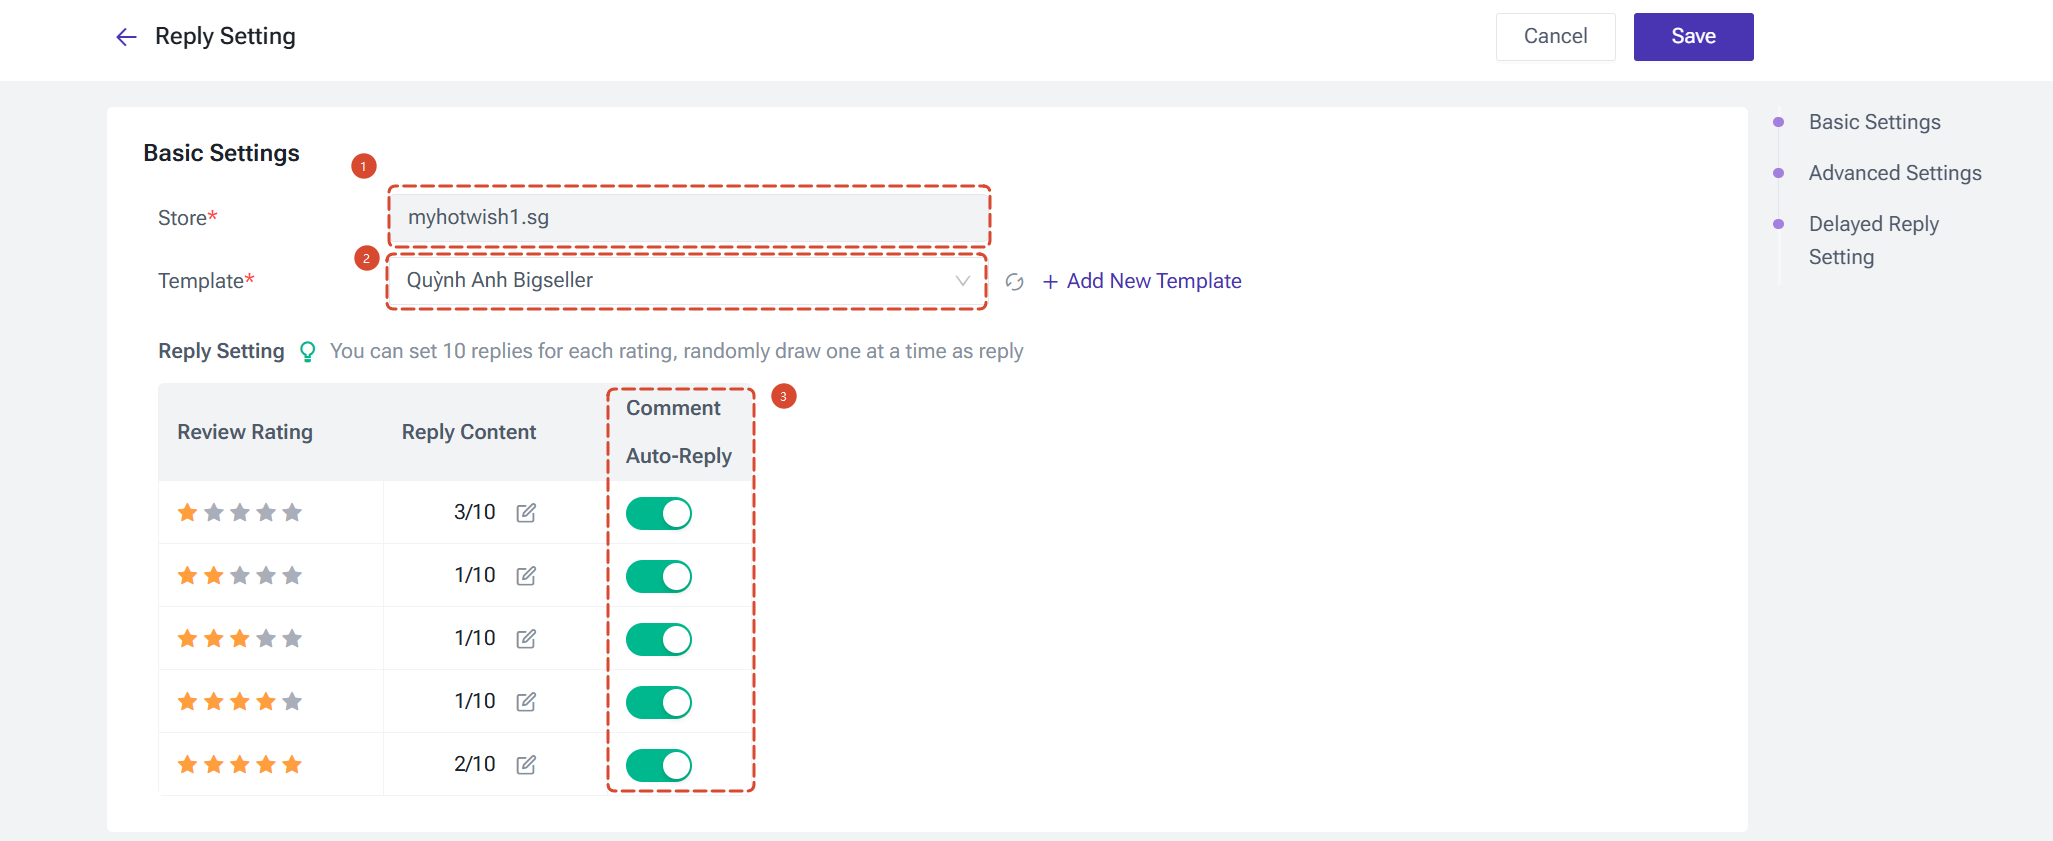Expand template list via chevron arrow
2053x841 pixels.
click(962, 281)
